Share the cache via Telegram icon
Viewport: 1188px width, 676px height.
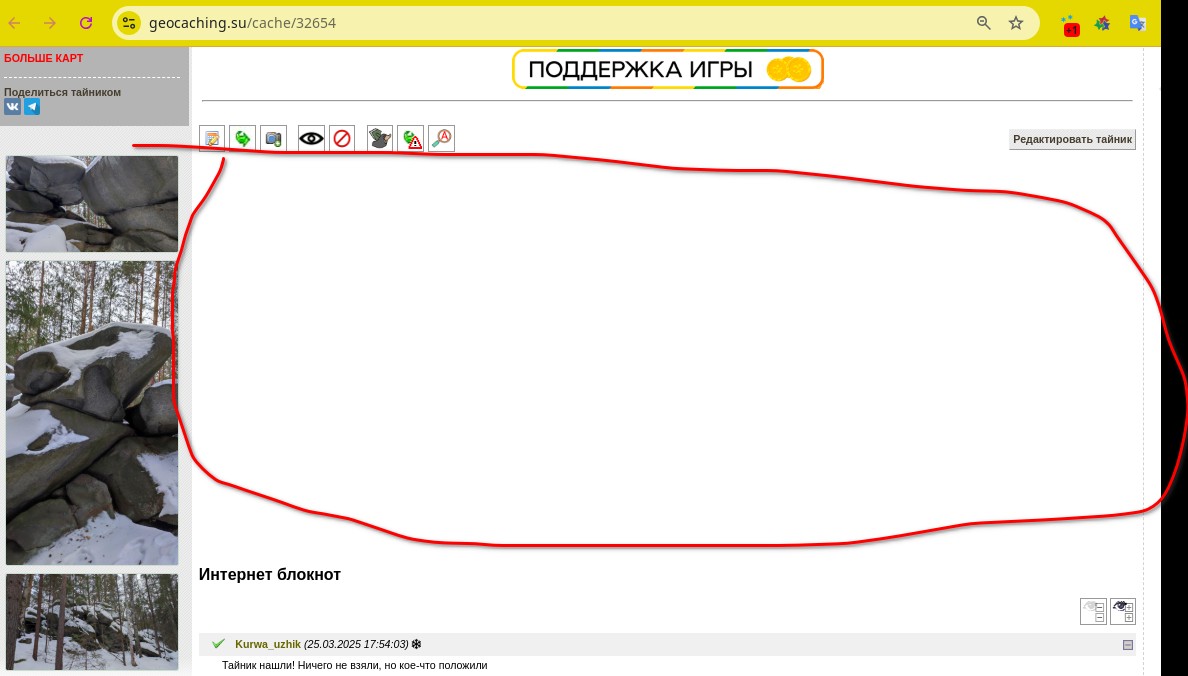(32, 107)
